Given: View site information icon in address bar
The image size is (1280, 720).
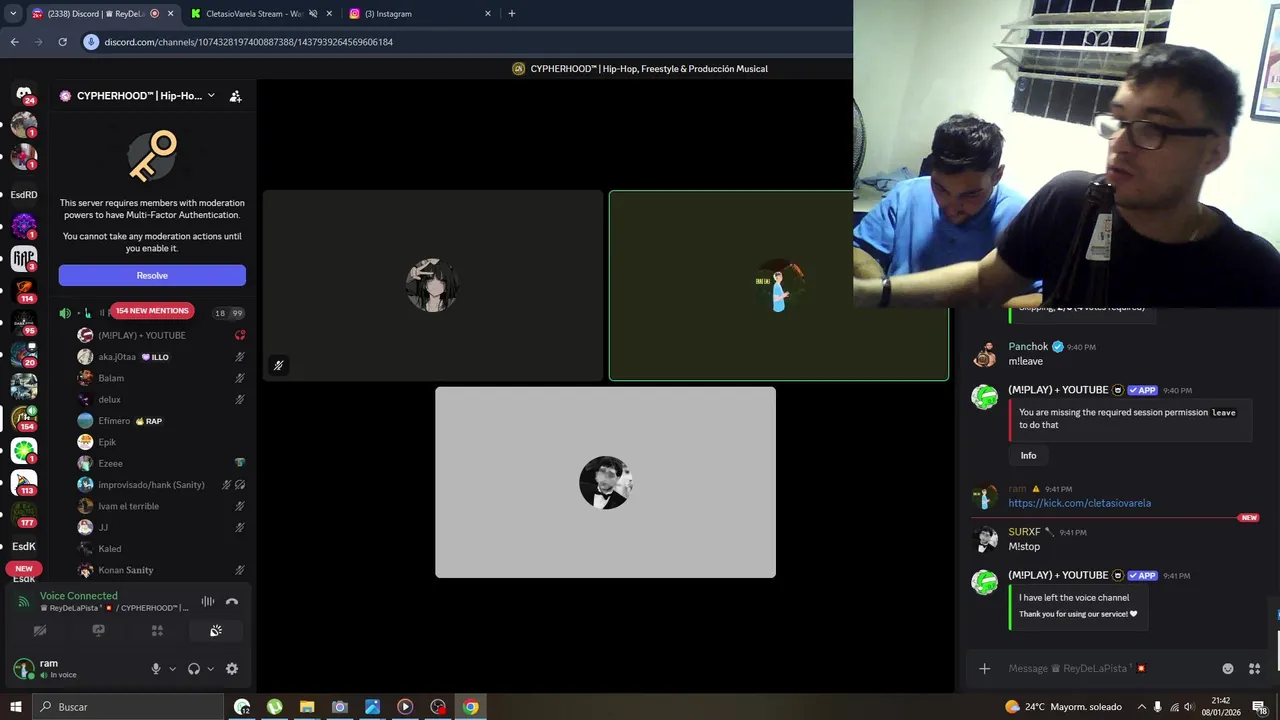Looking at the screenshot, I should click(x=91, y=42).
